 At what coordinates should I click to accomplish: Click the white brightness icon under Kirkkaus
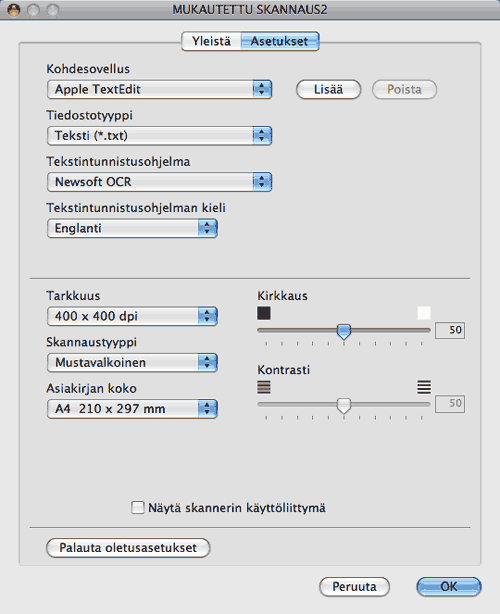(x=424, y=313)
